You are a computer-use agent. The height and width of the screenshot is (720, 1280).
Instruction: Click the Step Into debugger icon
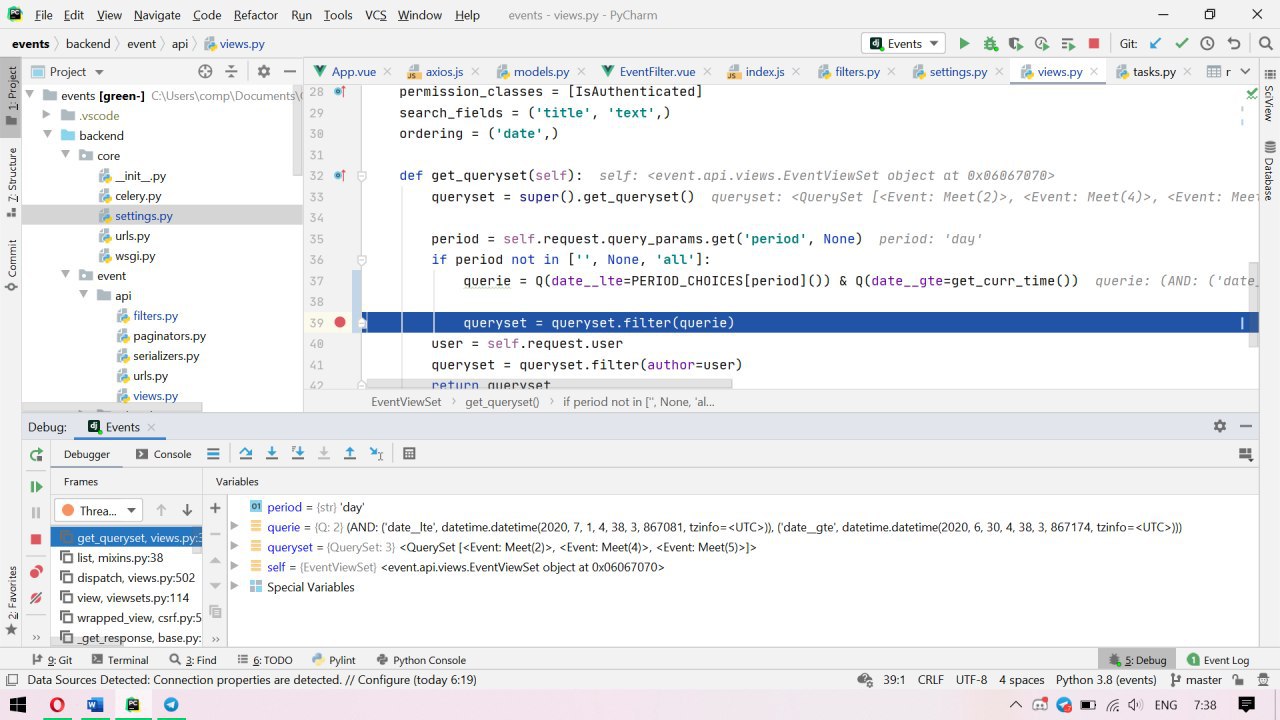[x=272, y=453]
